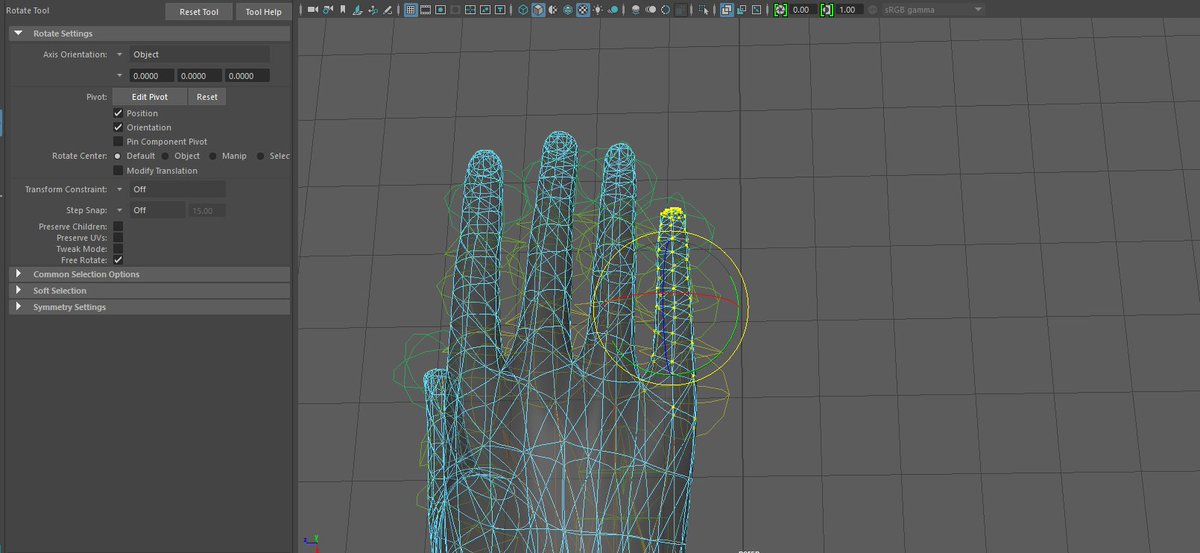The image size is (1200, 553).
Task: Toggle Use Default Material icon
Action: [x=552, y=9]
